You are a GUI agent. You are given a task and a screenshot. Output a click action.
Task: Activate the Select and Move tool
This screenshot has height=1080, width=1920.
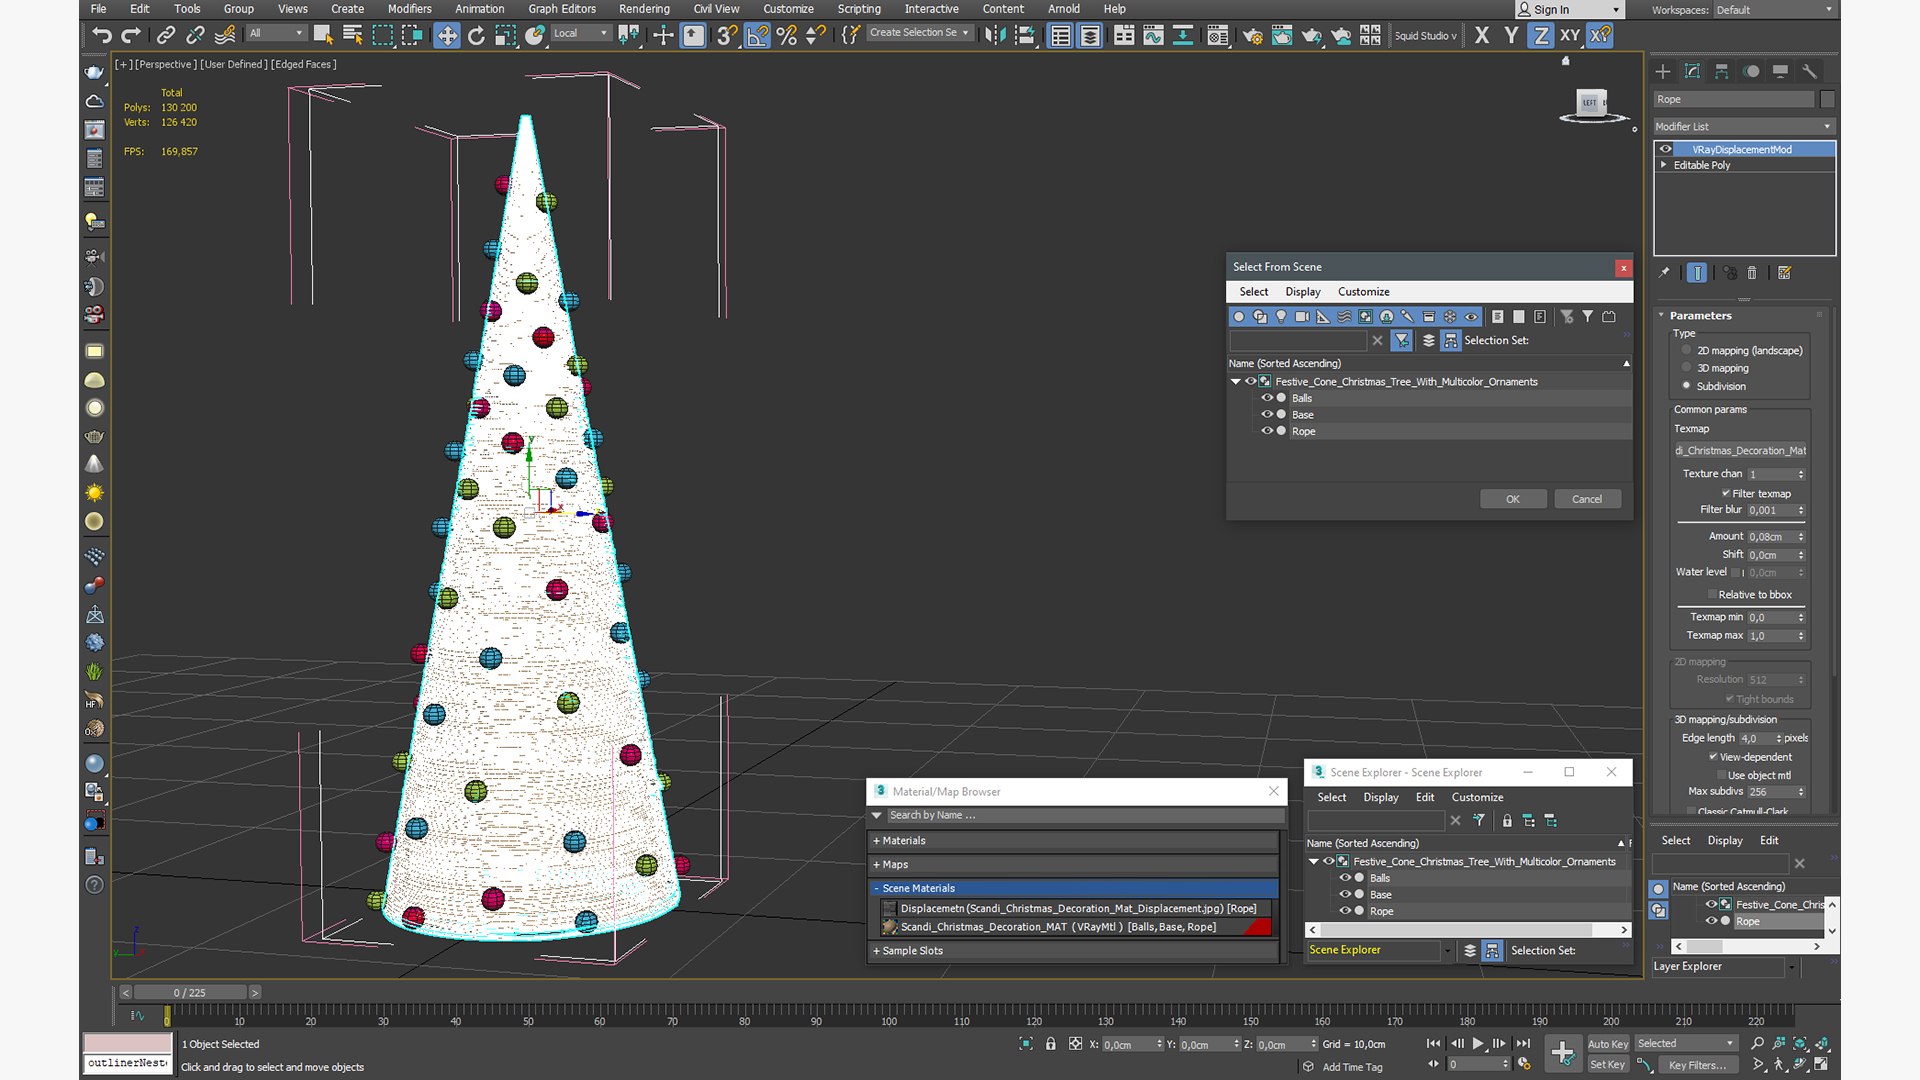click(446, 35)
